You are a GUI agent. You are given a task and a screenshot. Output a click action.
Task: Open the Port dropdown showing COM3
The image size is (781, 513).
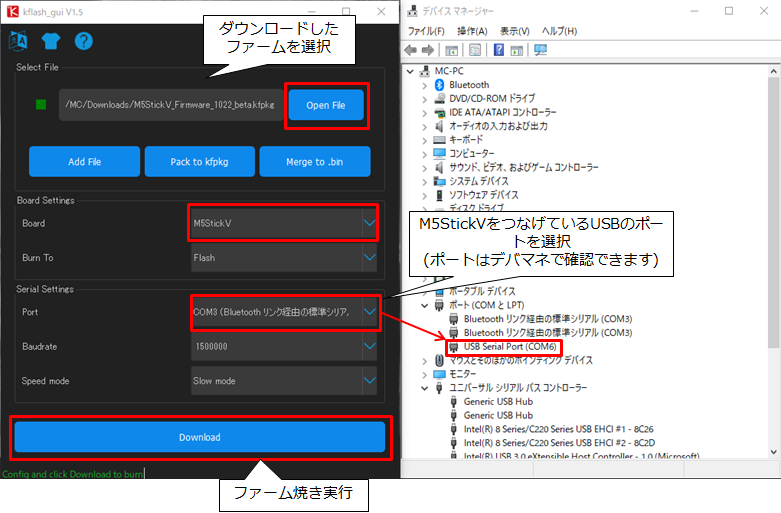point(284,312)
